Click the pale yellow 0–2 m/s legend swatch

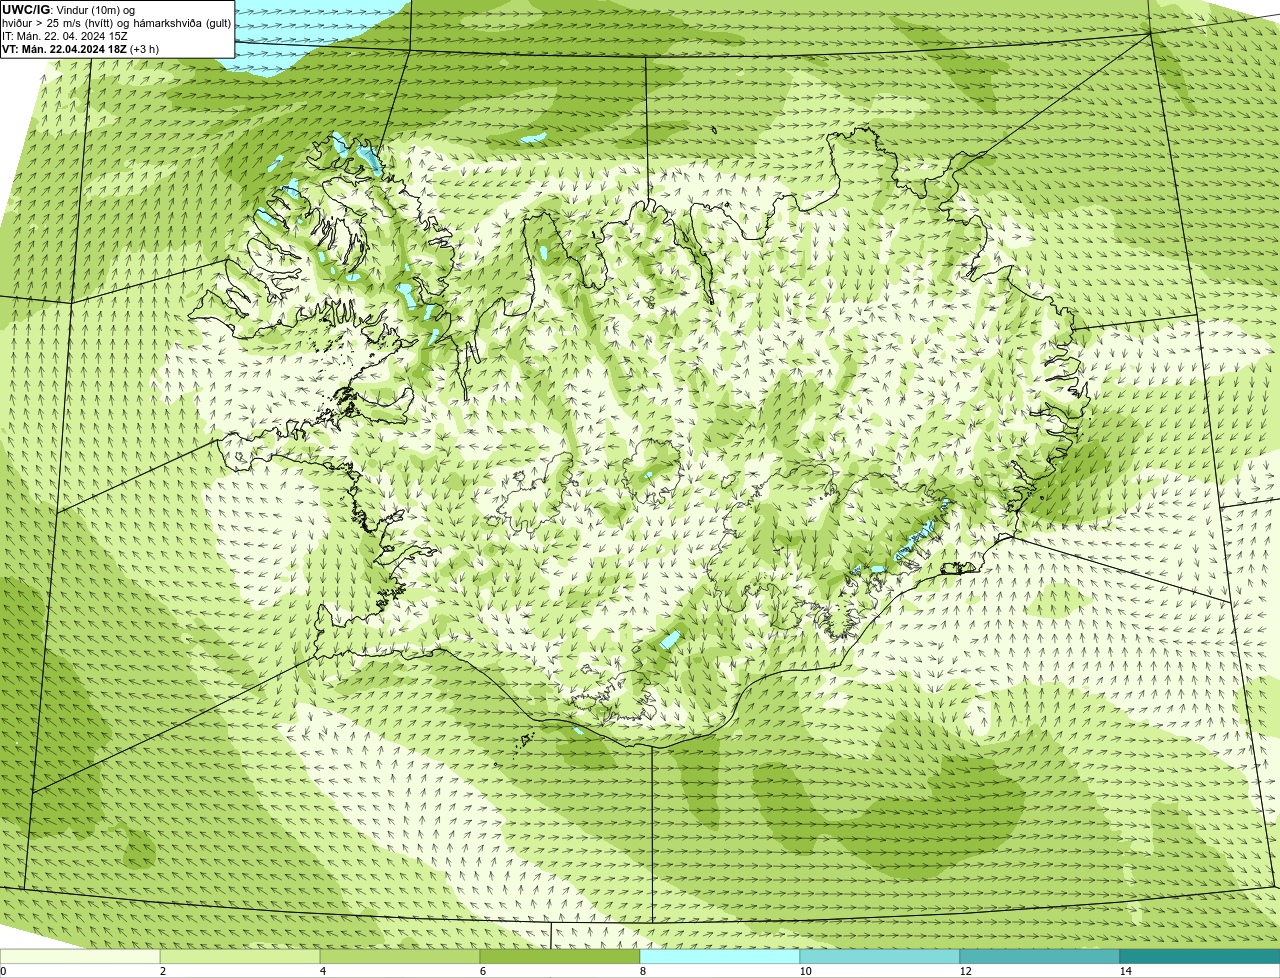pos(80,956)
